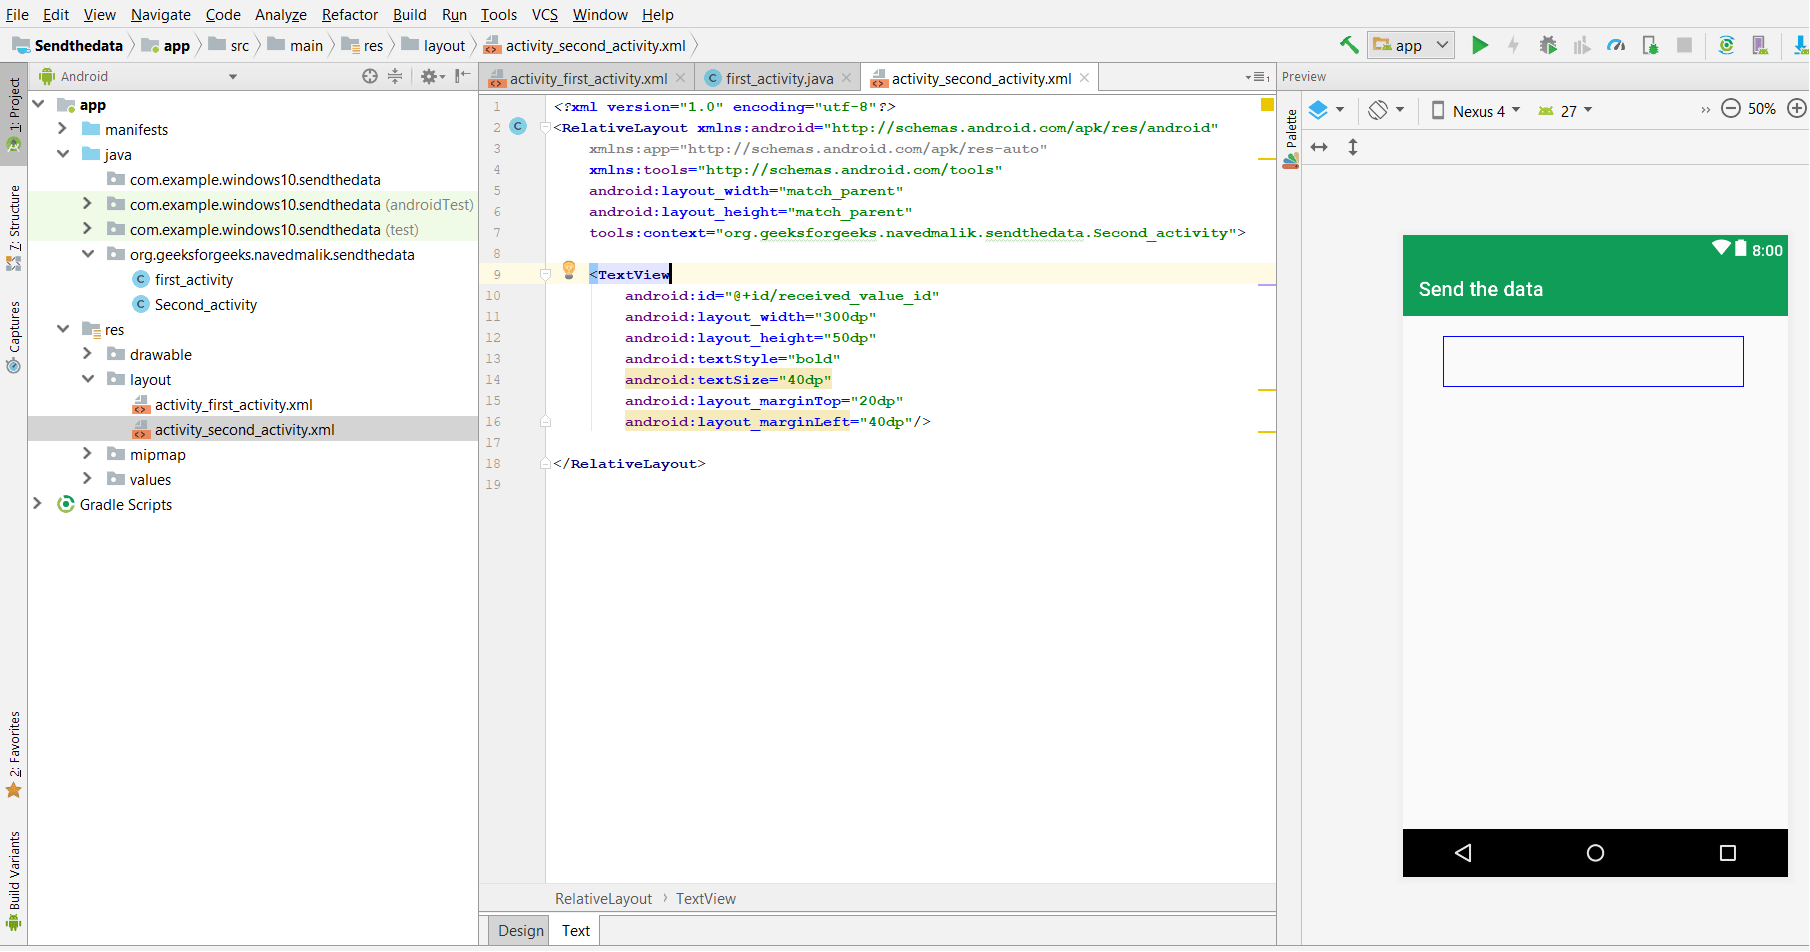Click Sync Project with Gradle Files icon

click(x=1726, y=45)
